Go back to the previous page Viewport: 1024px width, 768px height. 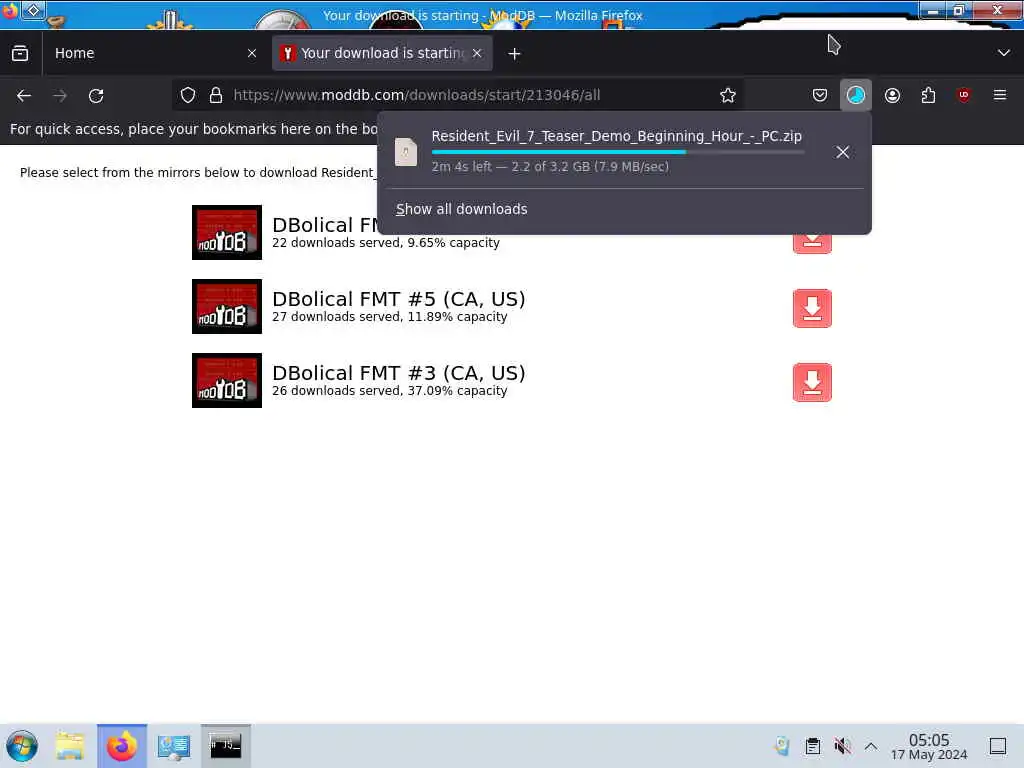coord(24,95)
